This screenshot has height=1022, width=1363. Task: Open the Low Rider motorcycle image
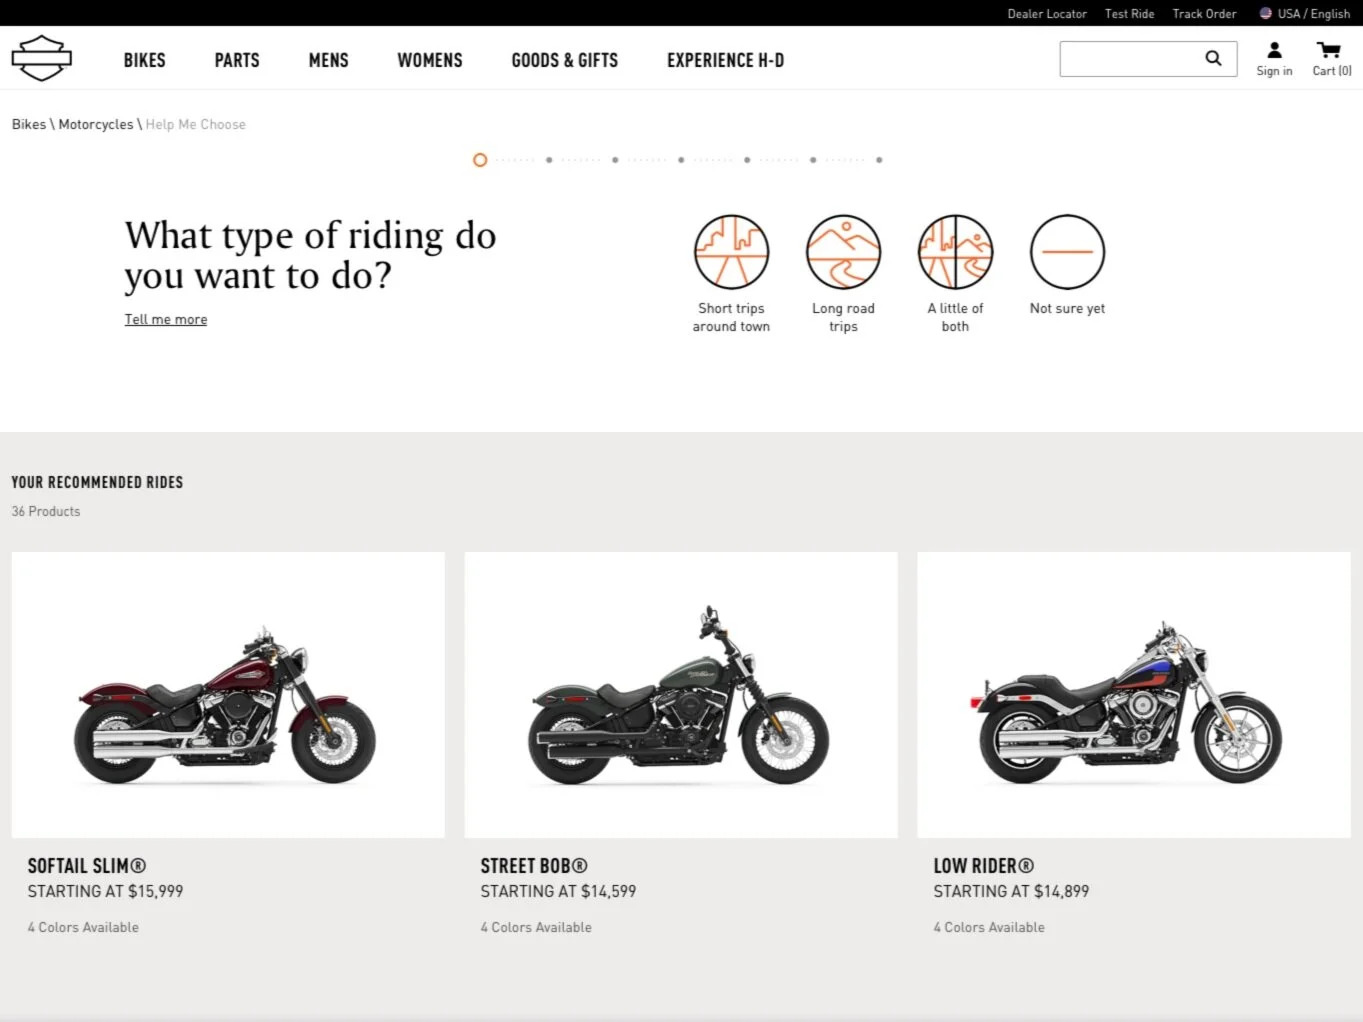tap(1134, 695)
